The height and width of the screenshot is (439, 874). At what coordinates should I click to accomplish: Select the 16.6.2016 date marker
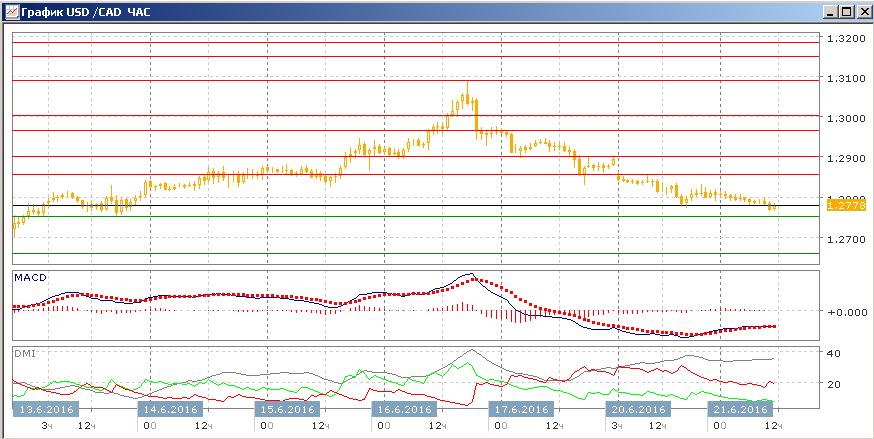point(405,409)
